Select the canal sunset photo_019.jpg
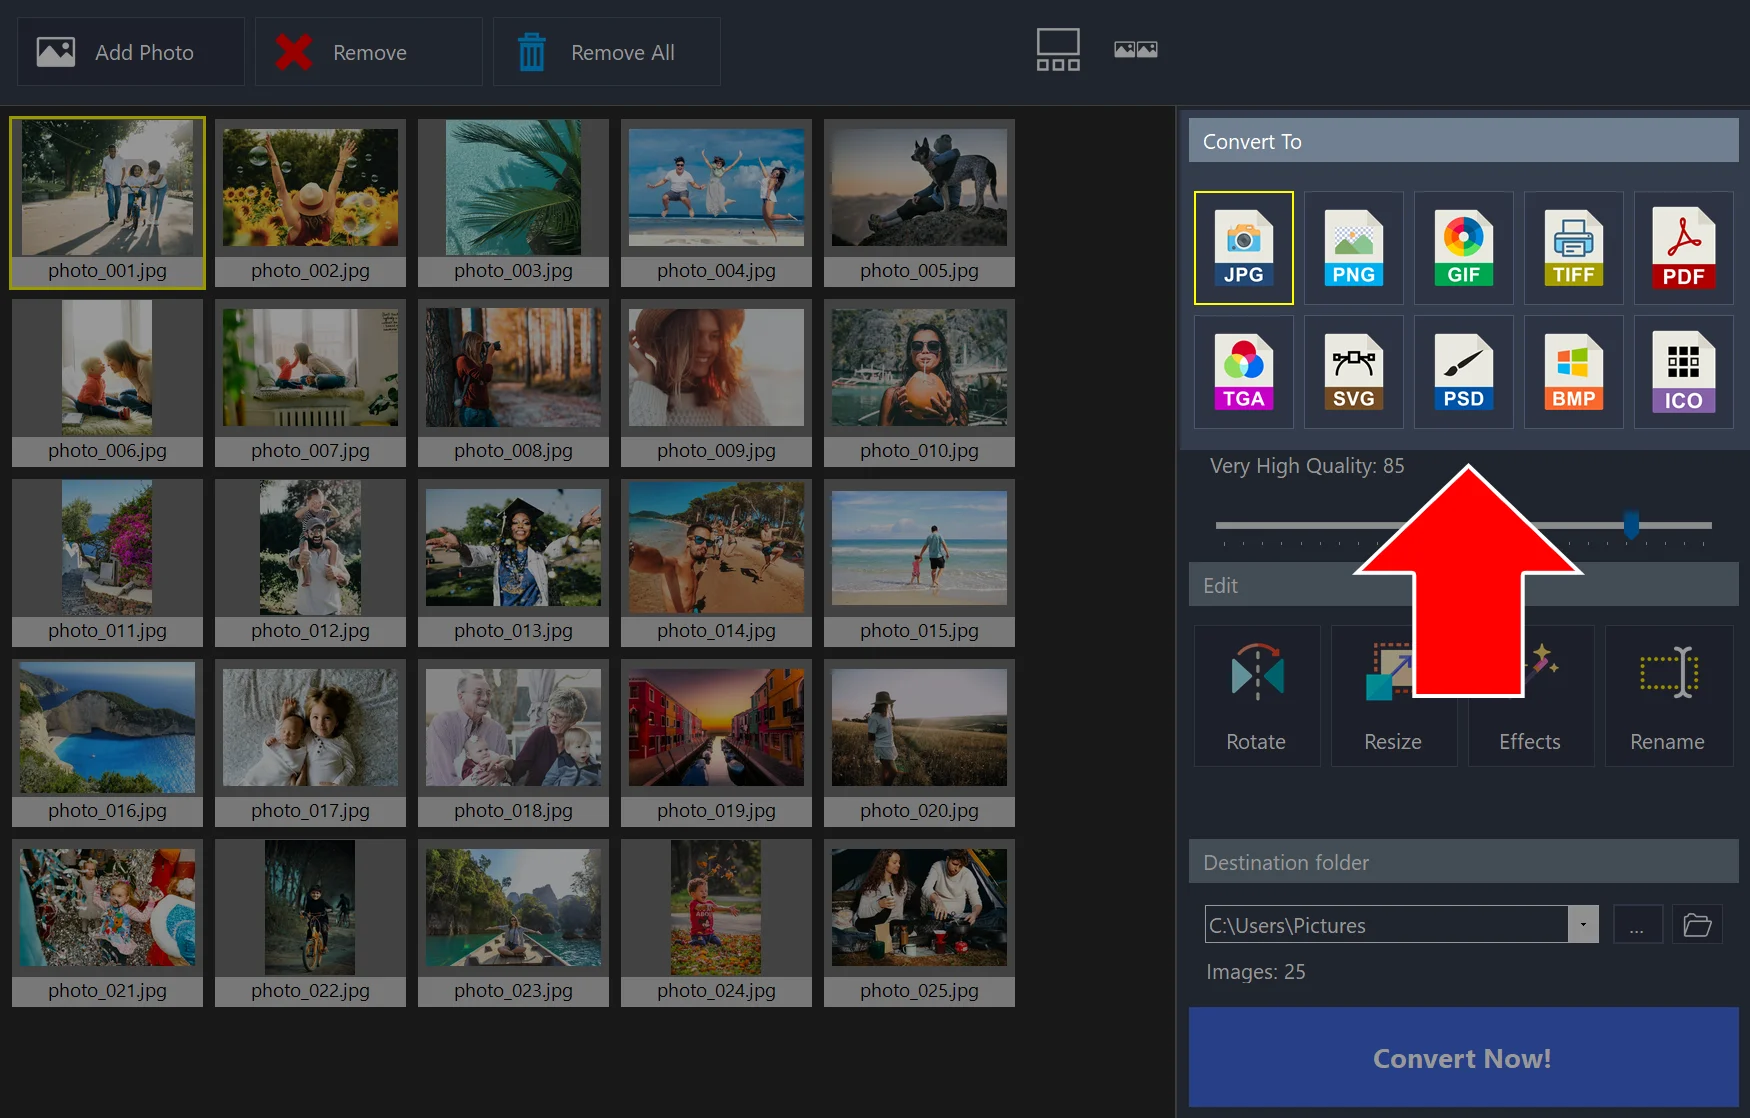Viewport: 1750px width, 1118px height. [x=716, y=743]
